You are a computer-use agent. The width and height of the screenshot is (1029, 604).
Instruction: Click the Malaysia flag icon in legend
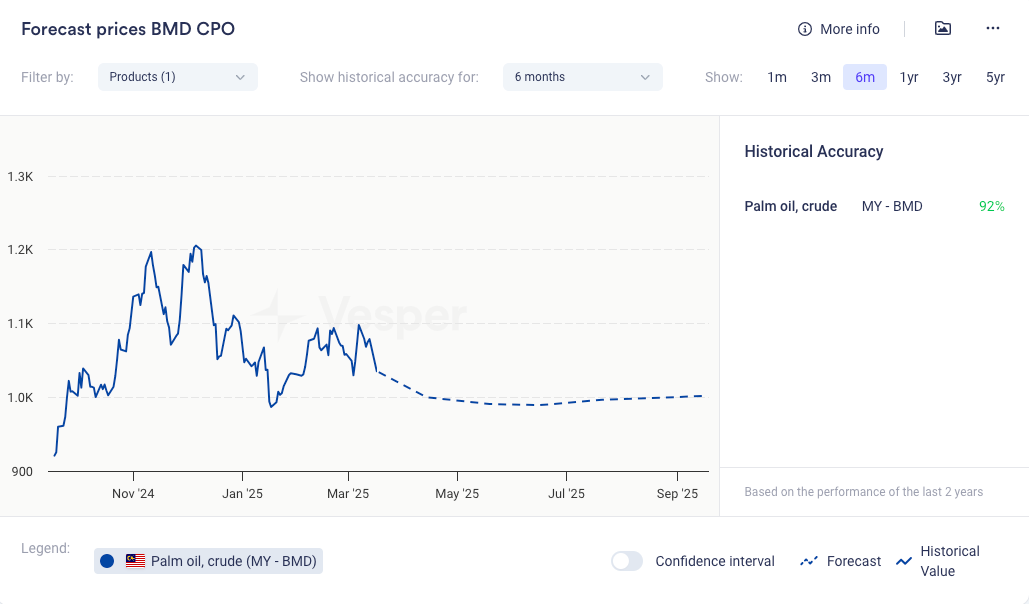coord(135,561)
